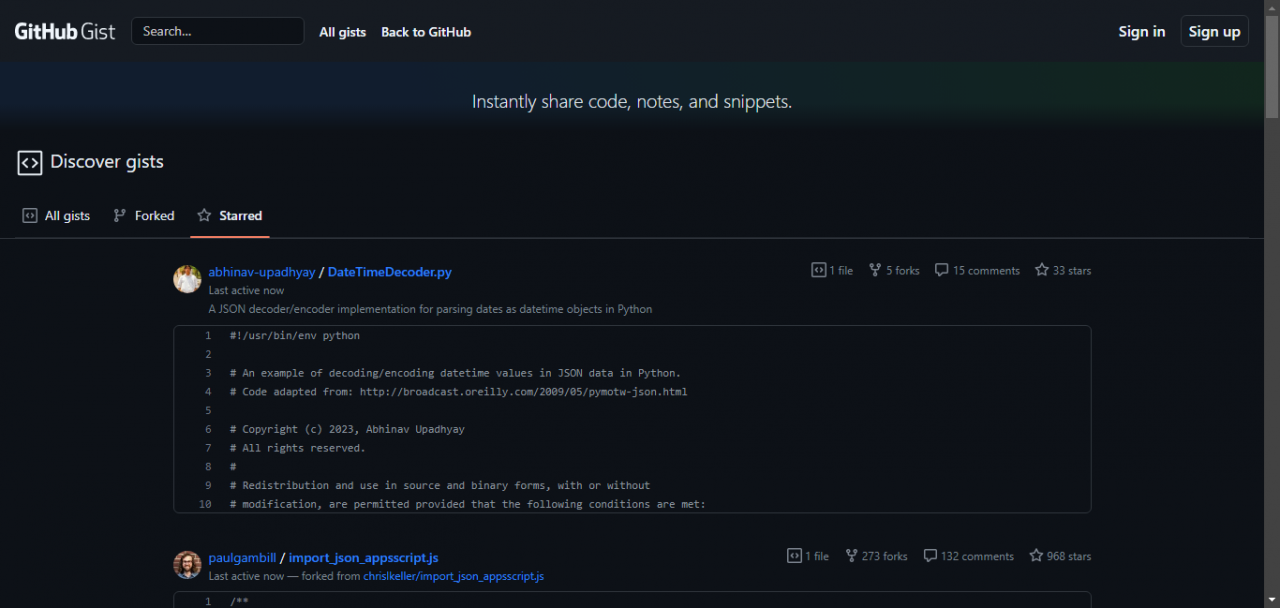This screenshot has height=608, width=1280.
Task: Open paulgambill's profile avatar
Action: click(187, 565)
